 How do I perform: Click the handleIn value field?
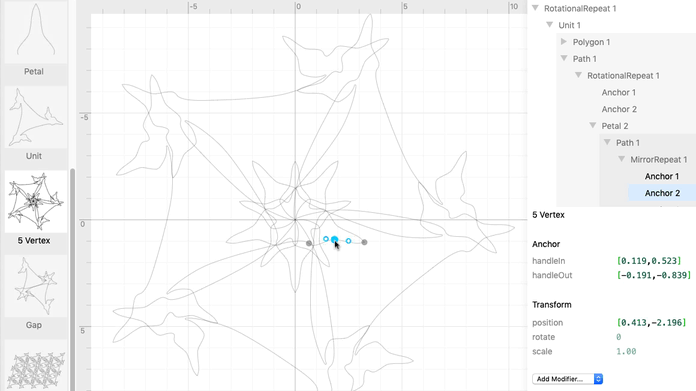[649, 261]
